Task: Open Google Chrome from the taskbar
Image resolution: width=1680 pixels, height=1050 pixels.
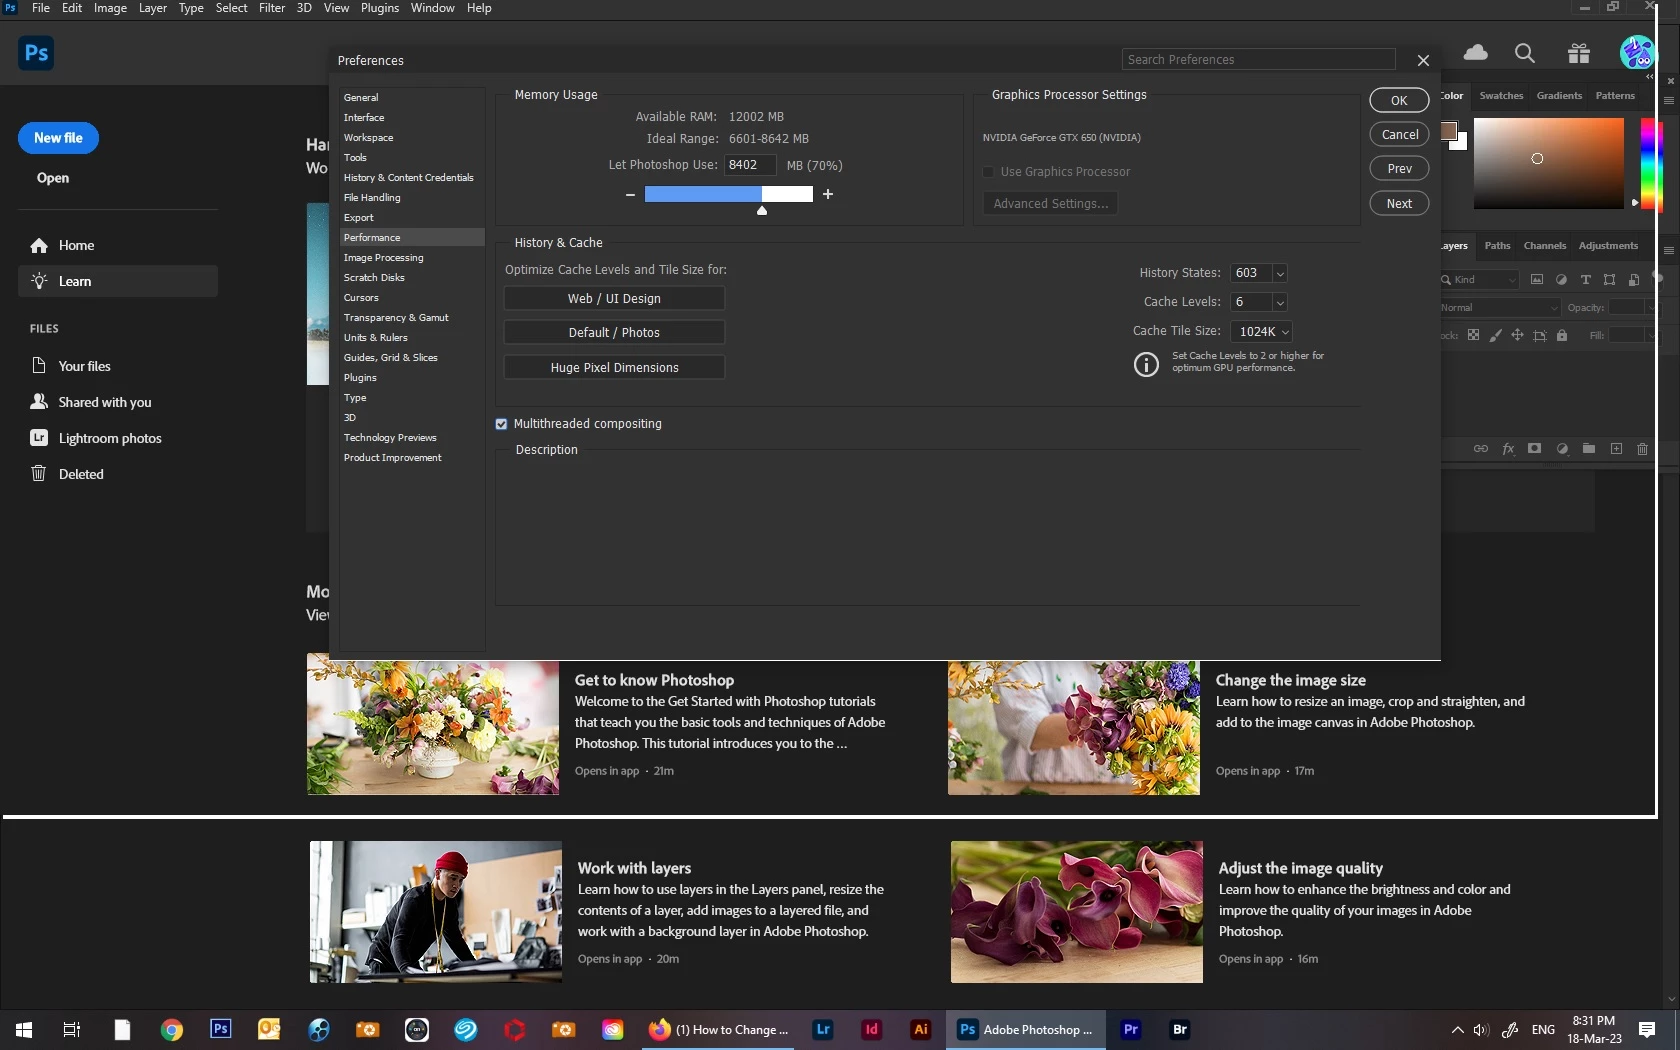Action: click(172, 1029)
